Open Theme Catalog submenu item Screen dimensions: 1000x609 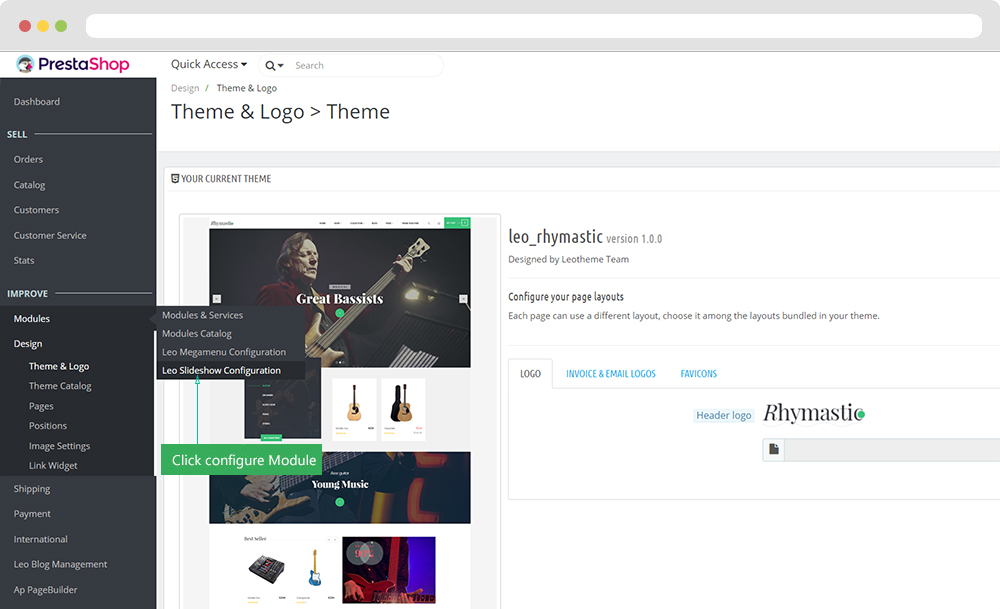(x=60, y=386)
